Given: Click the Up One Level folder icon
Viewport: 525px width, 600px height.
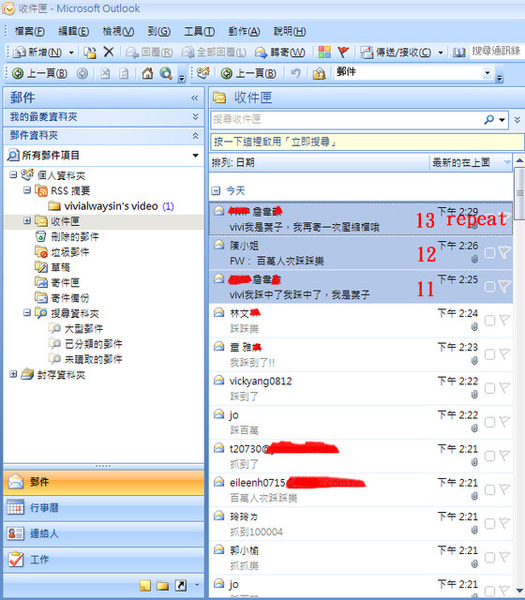Looking at the screenshot, I should click(319, 73).
